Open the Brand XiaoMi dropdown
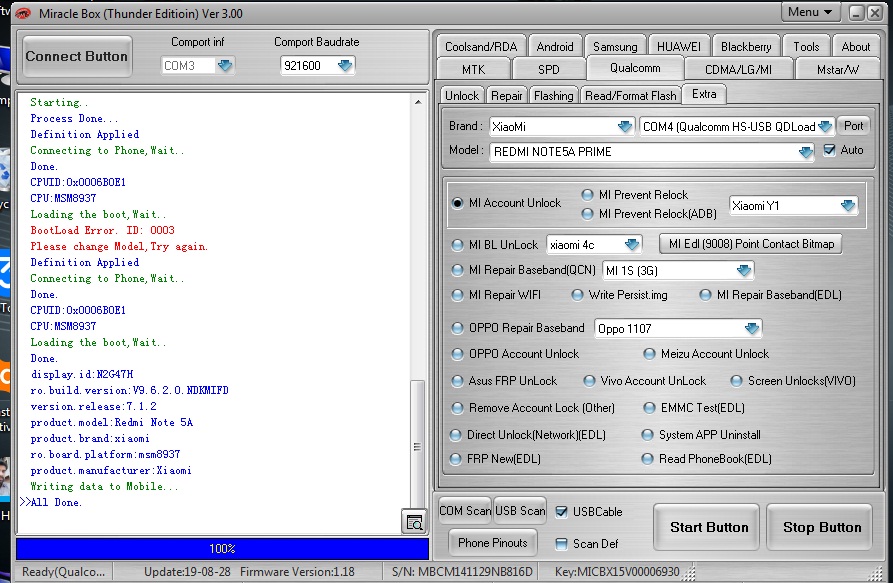 (625, 126)
